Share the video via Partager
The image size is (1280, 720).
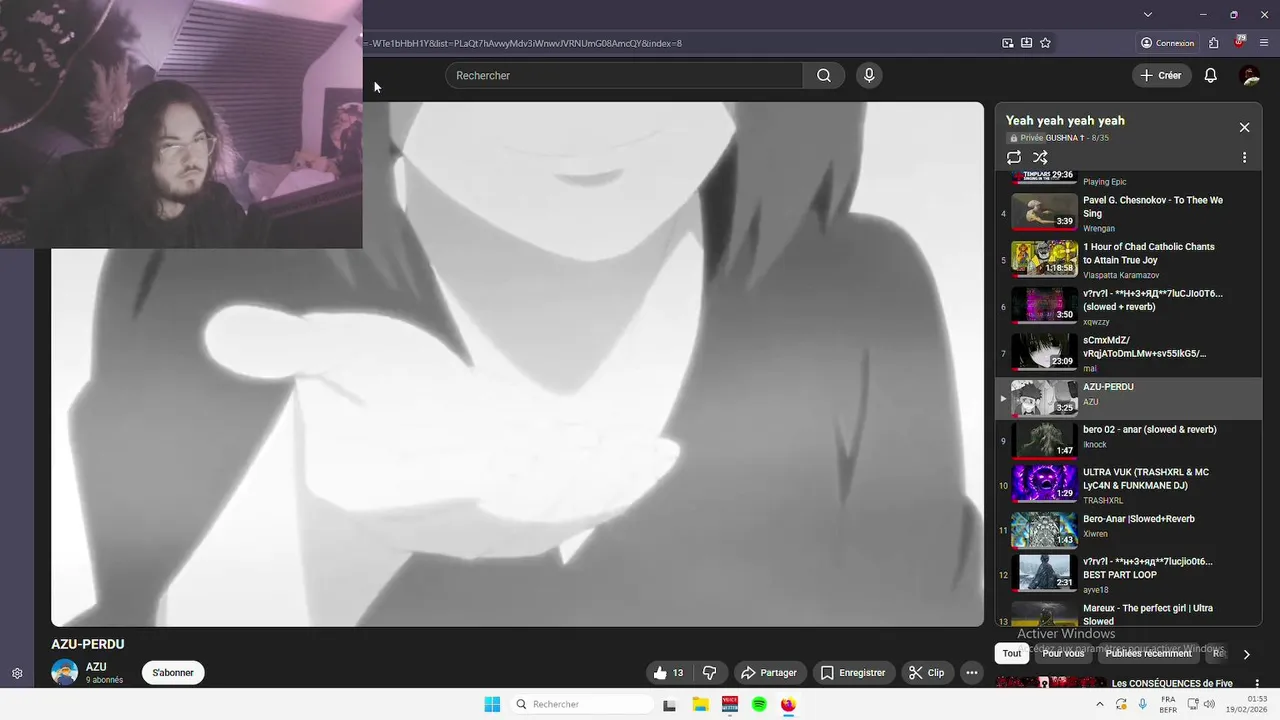pyautogui.click(x=768, y=673)
